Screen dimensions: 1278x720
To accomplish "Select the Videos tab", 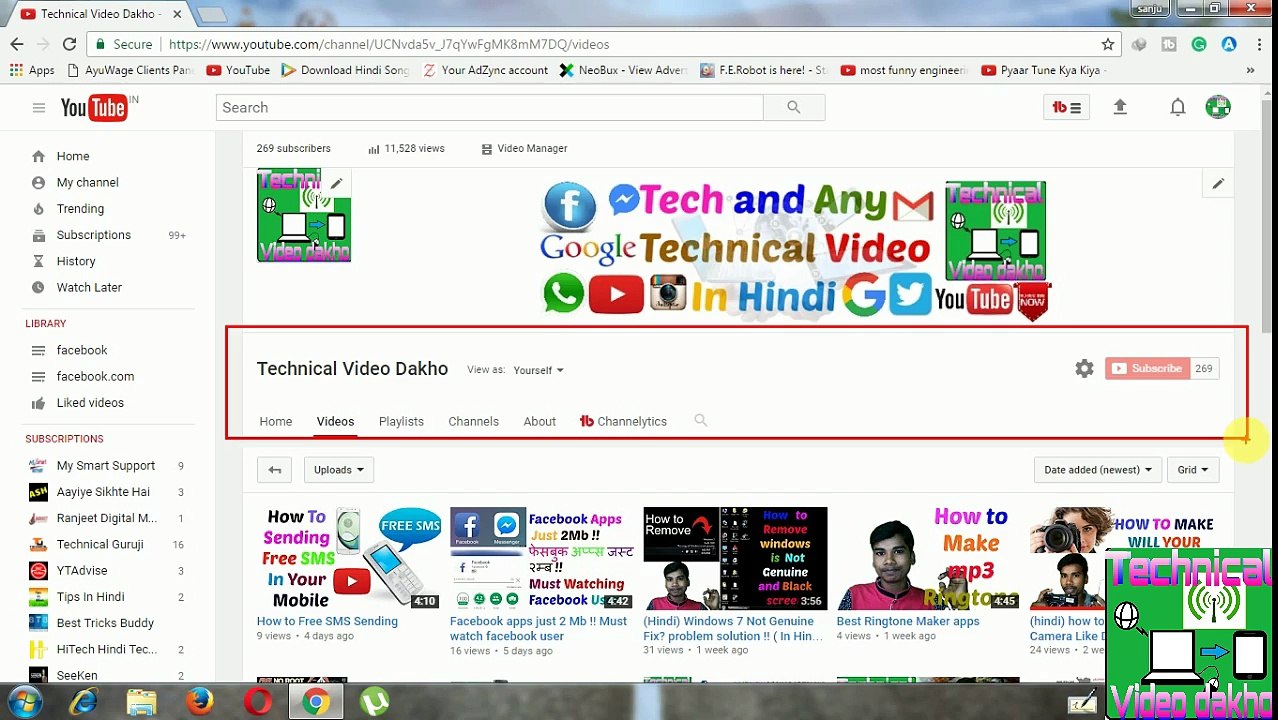I will pos(335,422).
